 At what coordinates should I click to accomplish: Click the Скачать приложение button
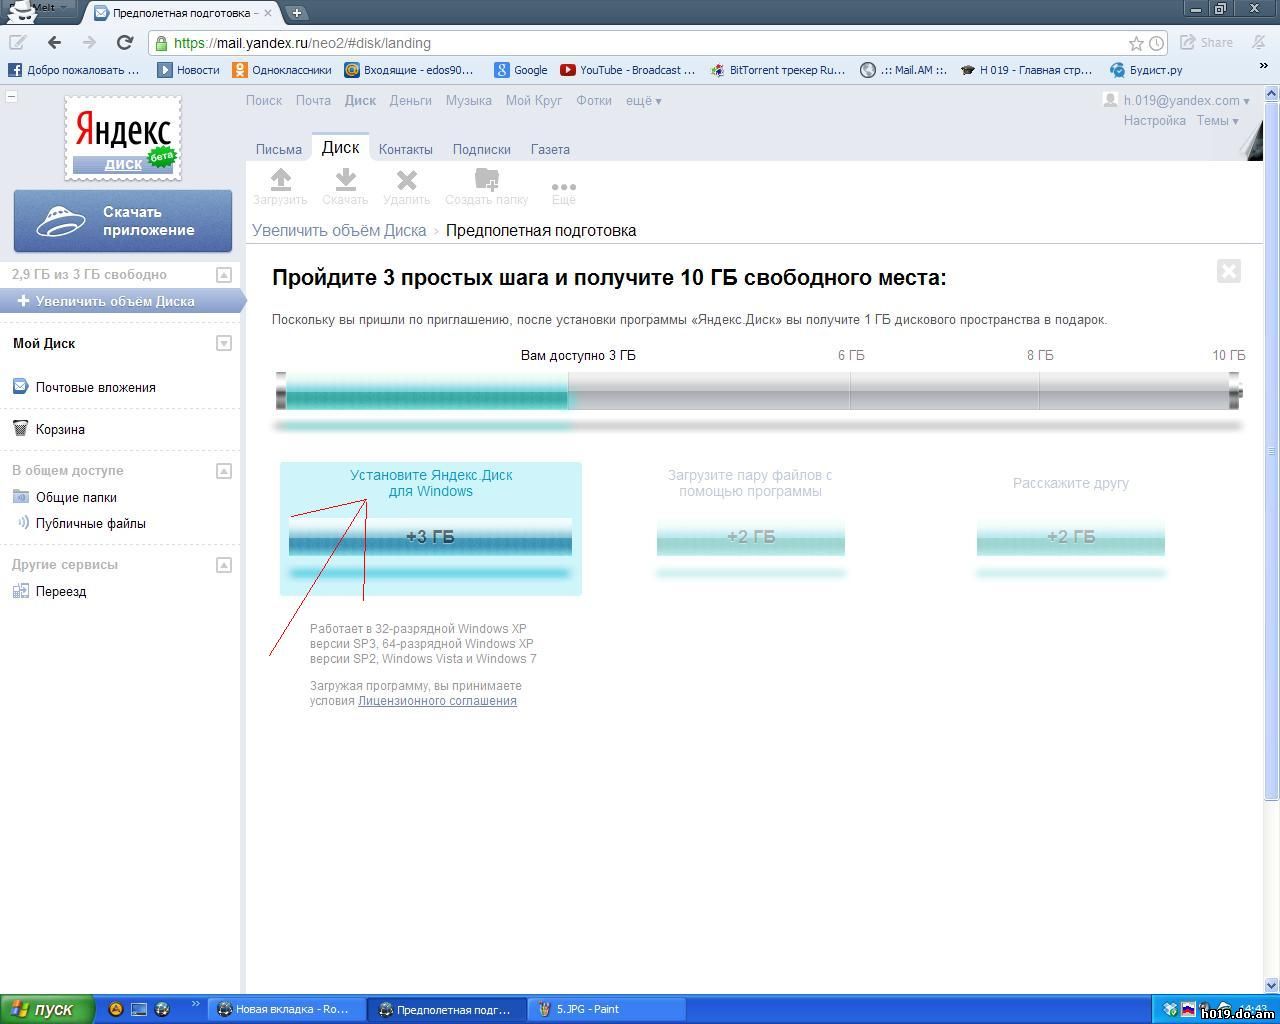pyautogui.click(x=123, y=221)
